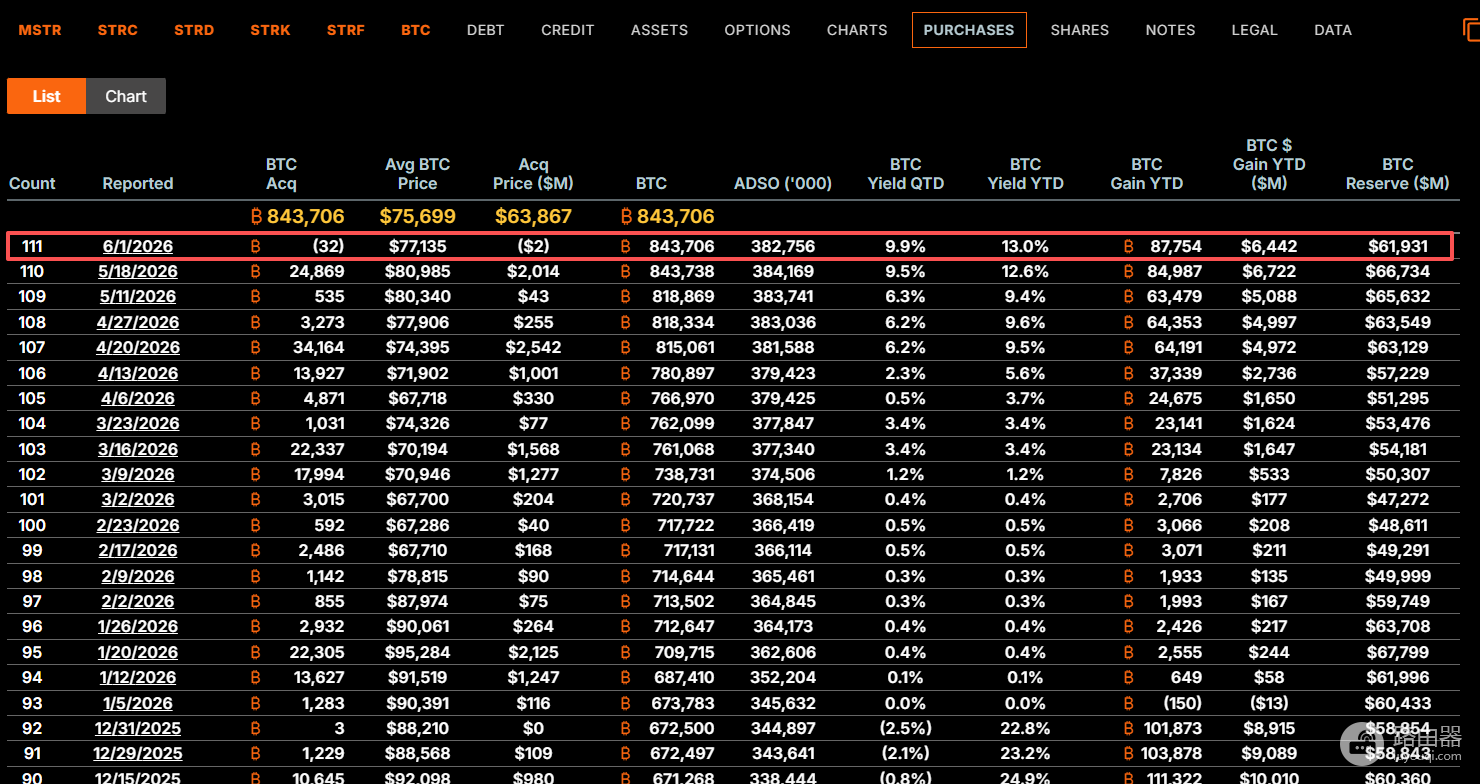Switch to the Chart view toggle
The height and width of the screenshot is (784, 1480).
(126, 96)
